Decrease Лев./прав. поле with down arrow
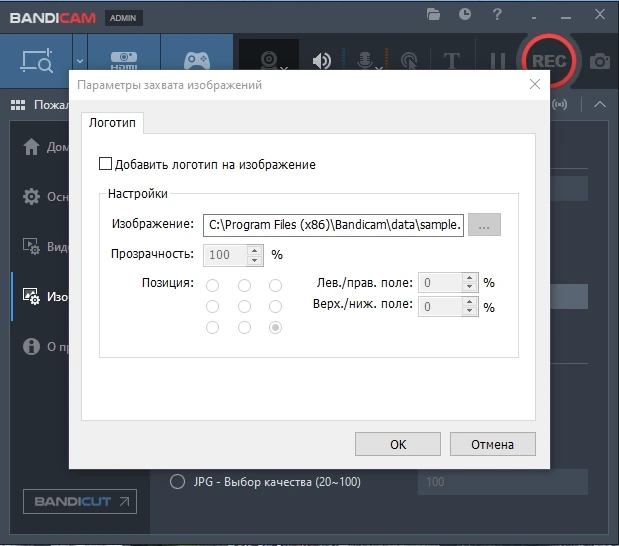The height and width of the screenshot is (546, 619). 469,287
